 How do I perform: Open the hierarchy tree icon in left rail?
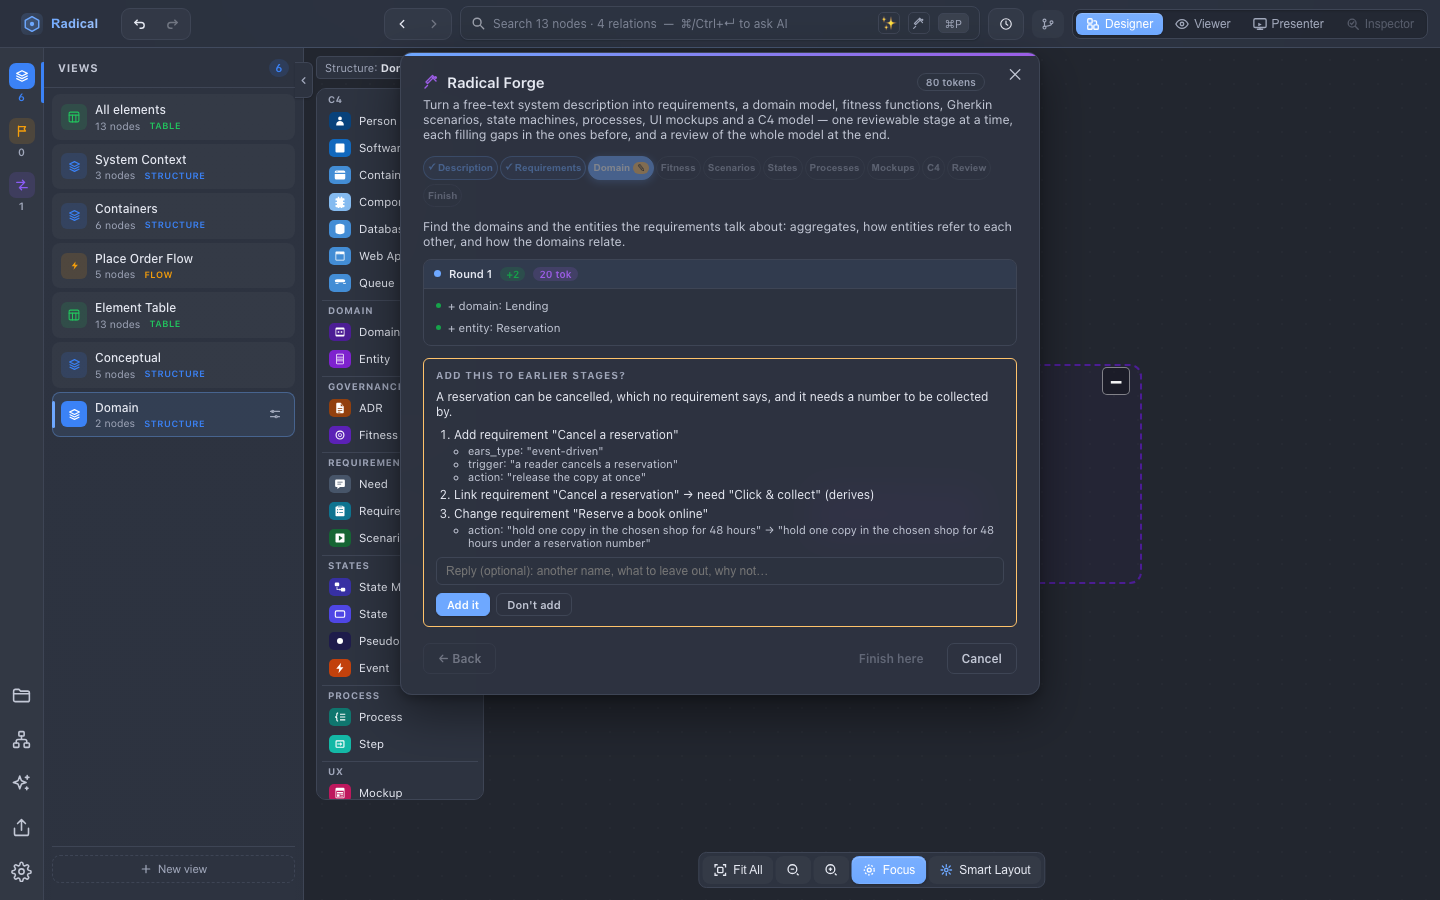click(22, 740)
